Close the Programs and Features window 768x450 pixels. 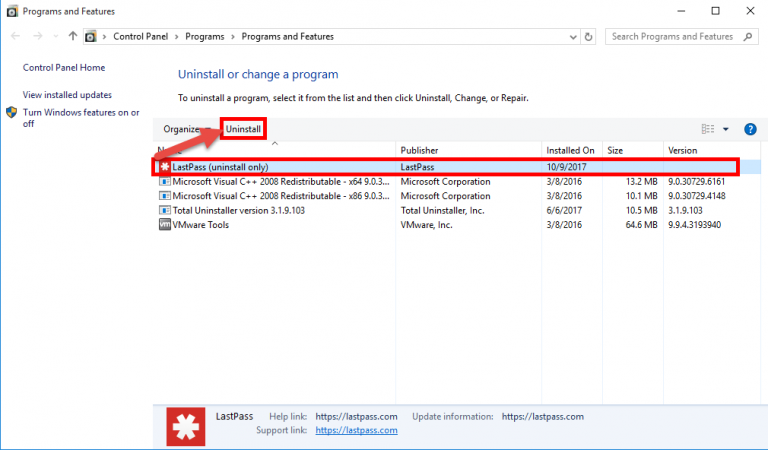[x=750, y=11]
